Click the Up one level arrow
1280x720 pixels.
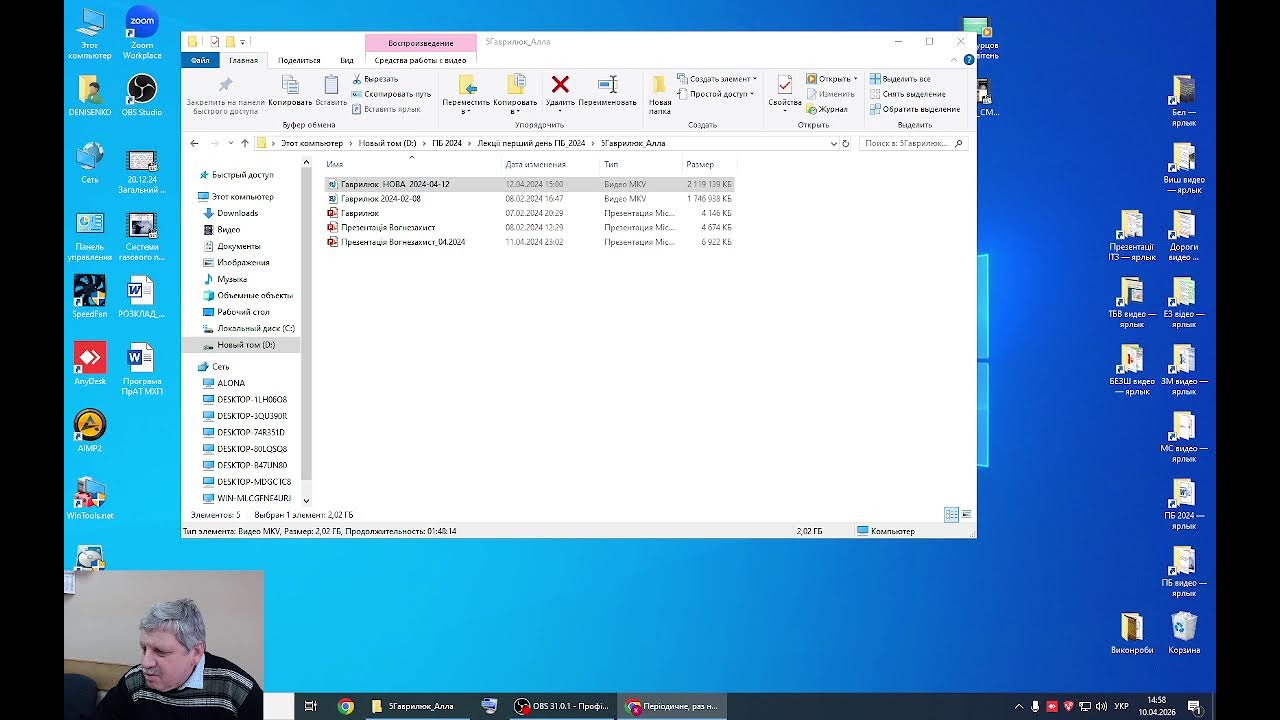point(245,143)
